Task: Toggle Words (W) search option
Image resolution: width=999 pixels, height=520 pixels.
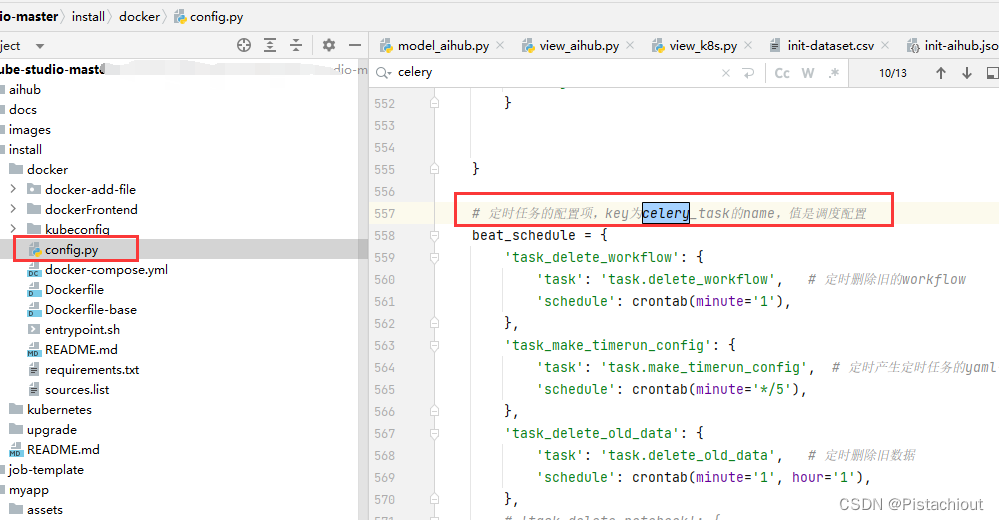Action: click(808, 73)
